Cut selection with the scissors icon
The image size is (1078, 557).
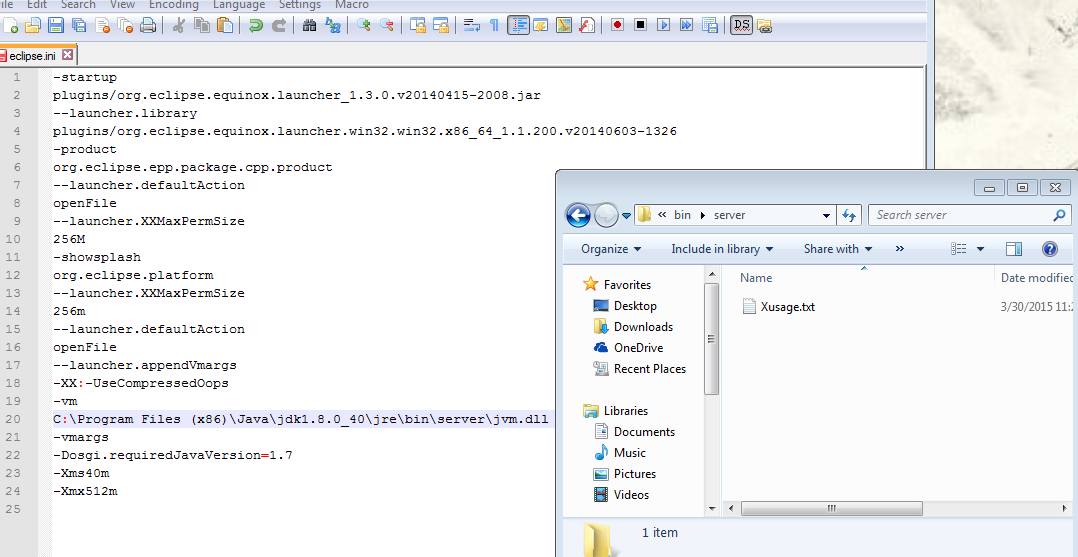click(x=179, y=25)
